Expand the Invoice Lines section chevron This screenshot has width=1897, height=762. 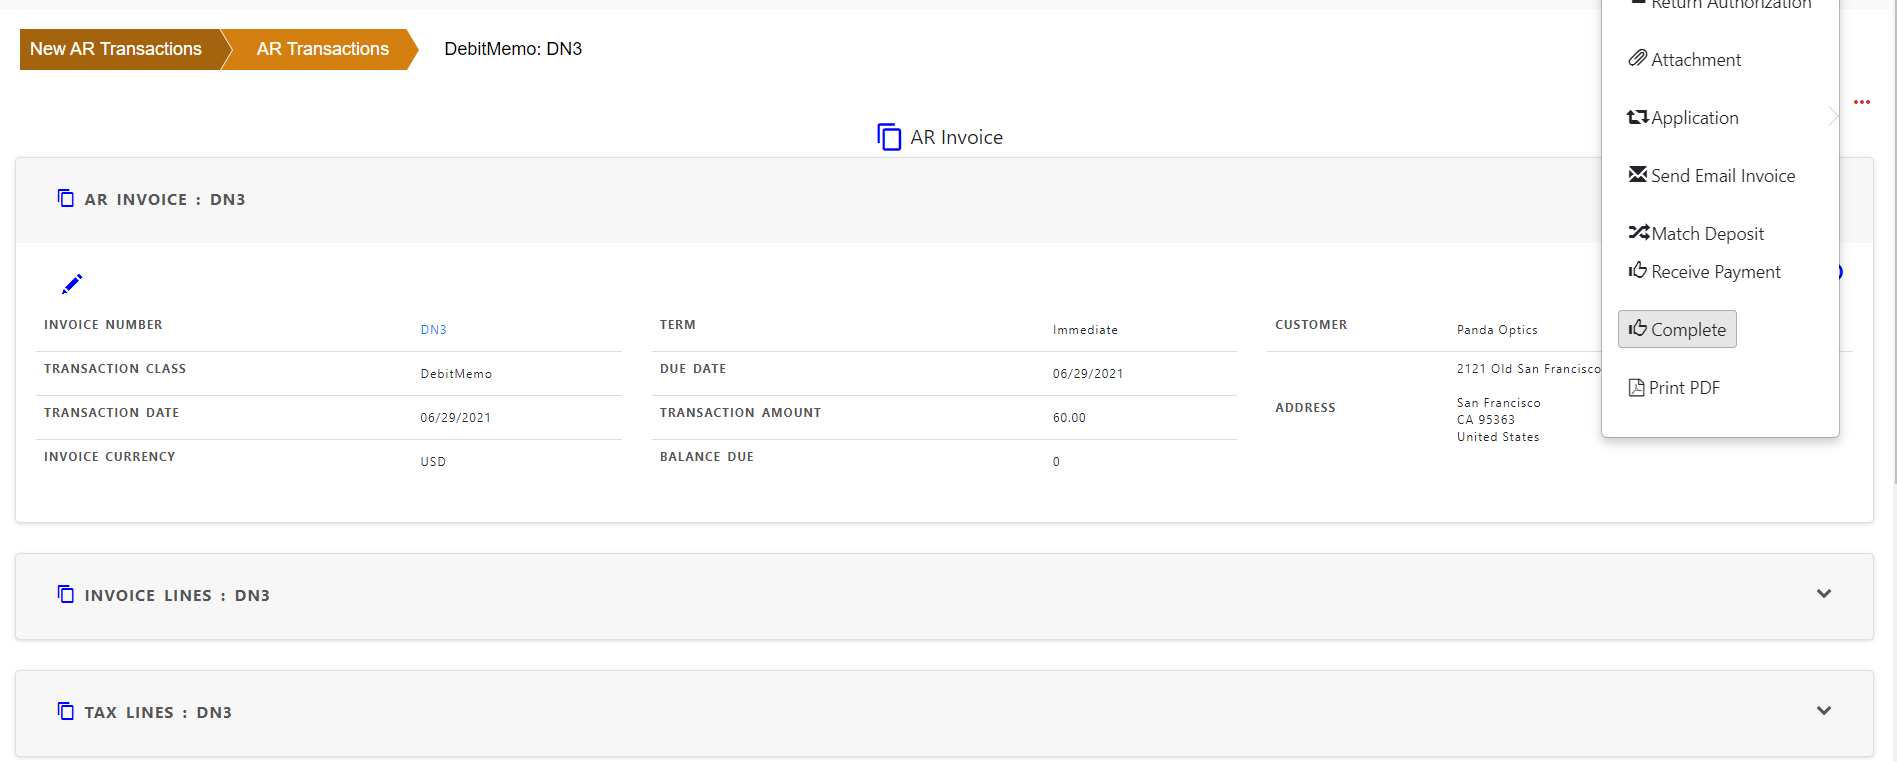pyautogui.click(x=1824, y=594)
